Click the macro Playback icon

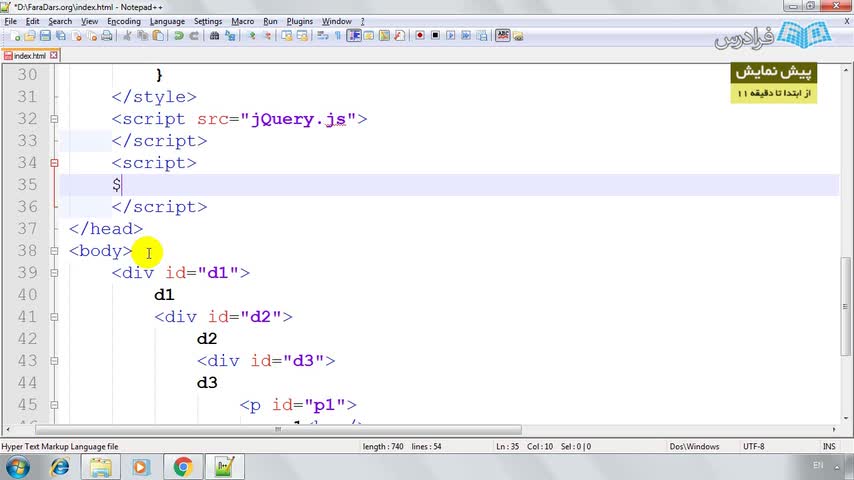[450, 36]
